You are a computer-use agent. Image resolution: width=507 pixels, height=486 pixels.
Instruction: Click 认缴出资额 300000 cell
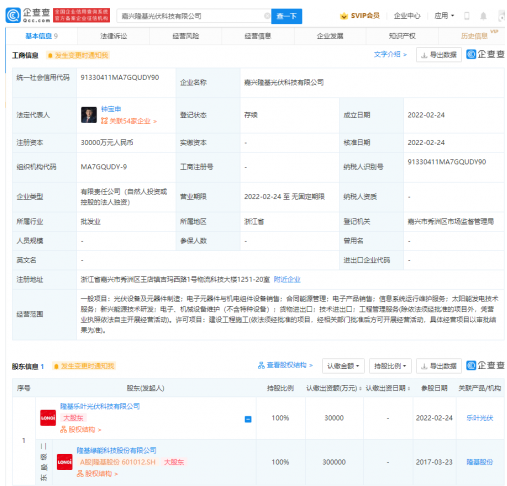coord(334,462)
